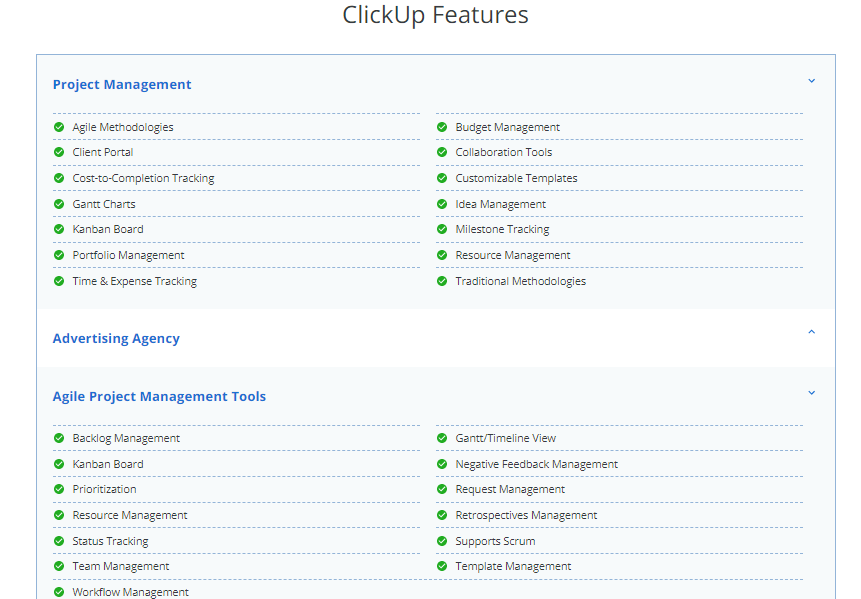Select Time & Expense Tracking item
861x599 pixels.
[134, 281]
